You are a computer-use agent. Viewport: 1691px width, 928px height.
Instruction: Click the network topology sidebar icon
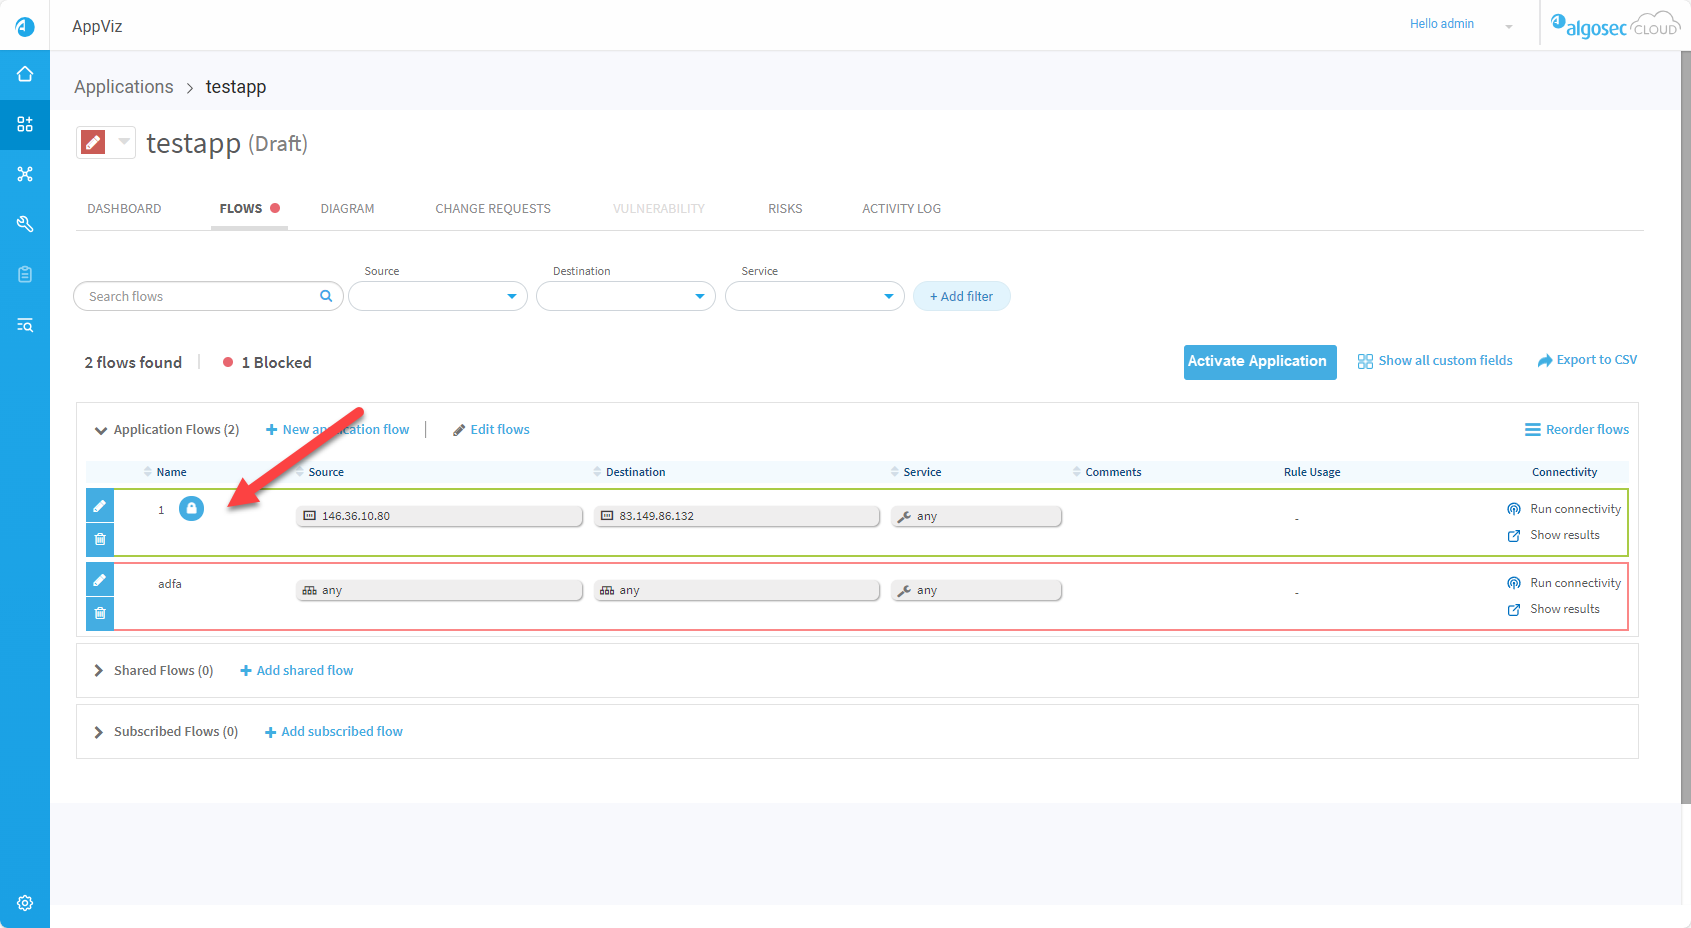[x=25, y=174]
